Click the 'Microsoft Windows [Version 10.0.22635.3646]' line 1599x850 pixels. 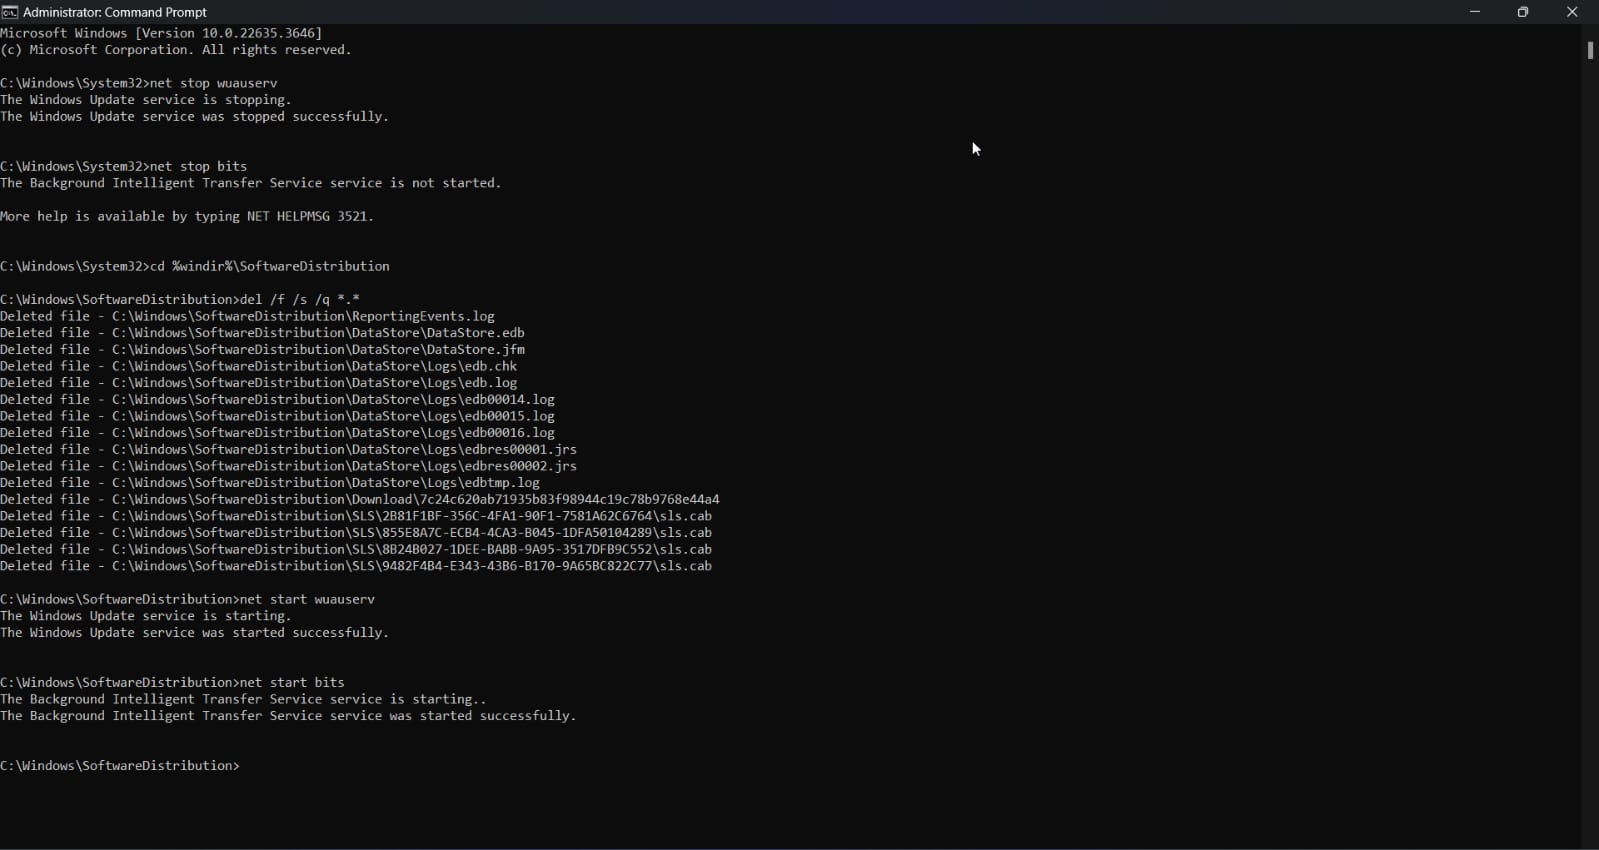162,33
